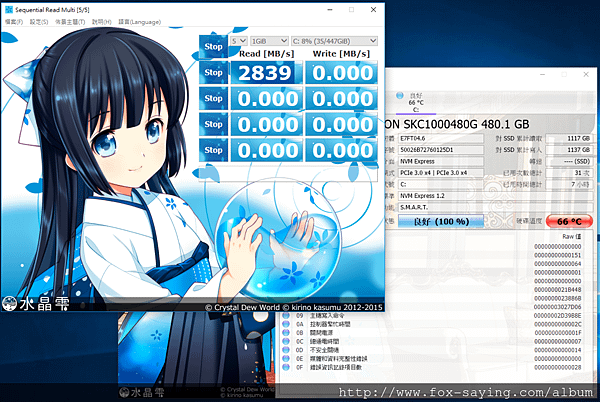Open the 語言(Language) menu
This screenshot has height=402, width=600.
coord(139,22)
